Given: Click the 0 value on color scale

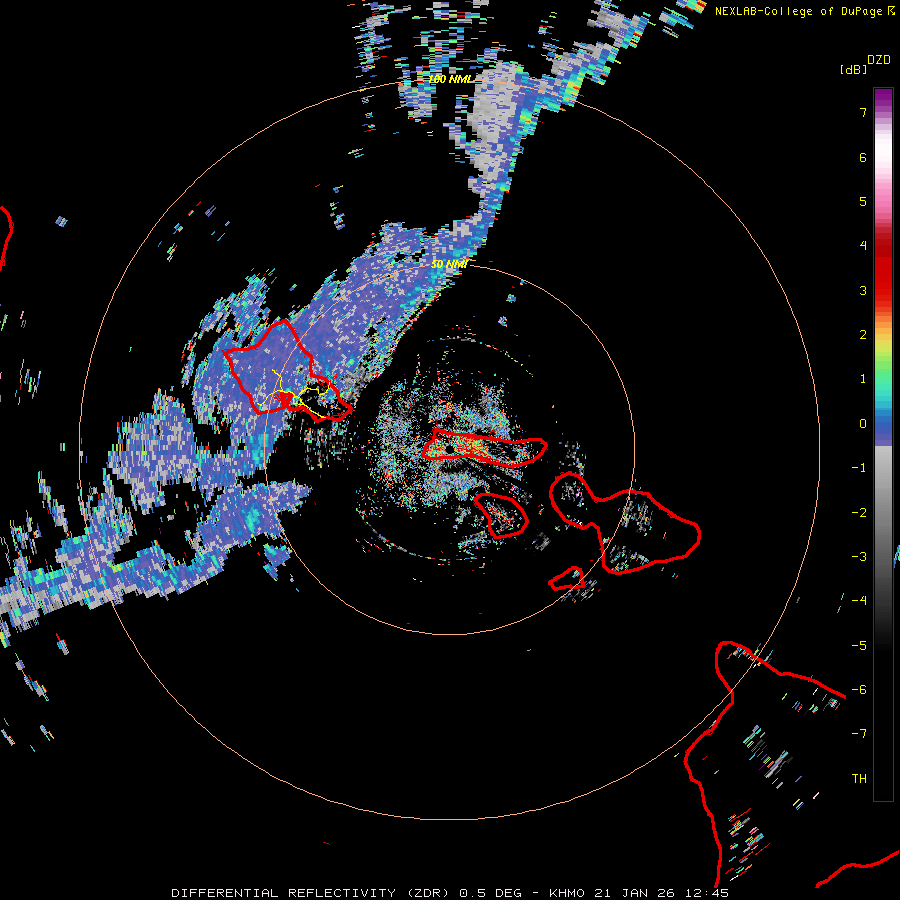Looking at the screenshot, I should (863, 424).
